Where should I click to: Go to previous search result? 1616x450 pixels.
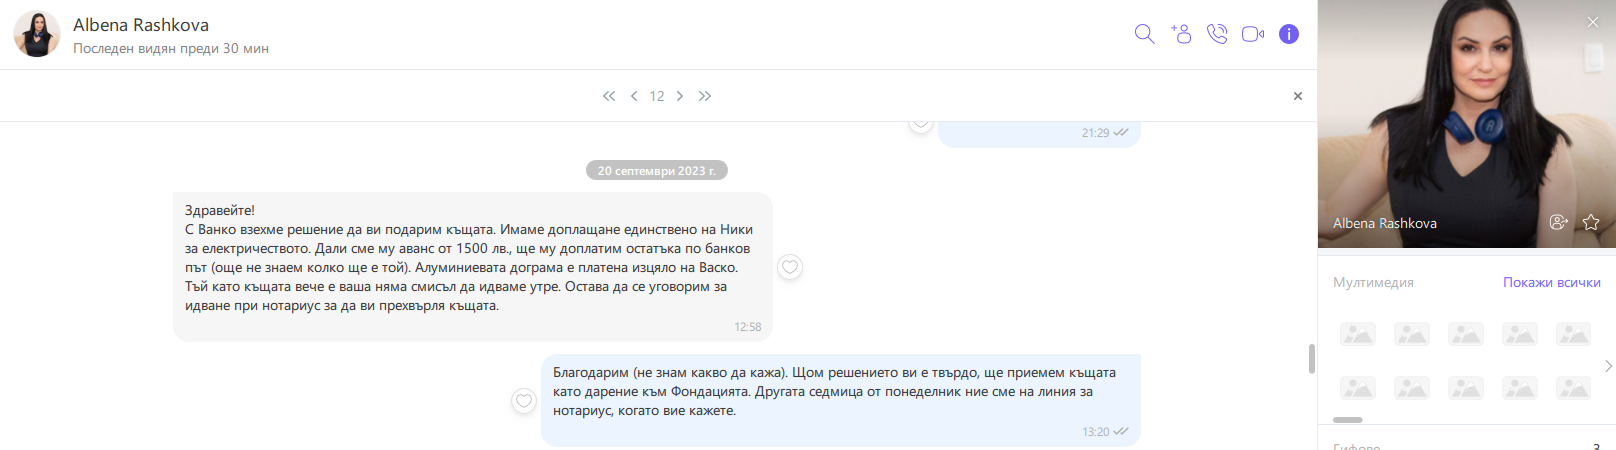[x=634, y=96]
